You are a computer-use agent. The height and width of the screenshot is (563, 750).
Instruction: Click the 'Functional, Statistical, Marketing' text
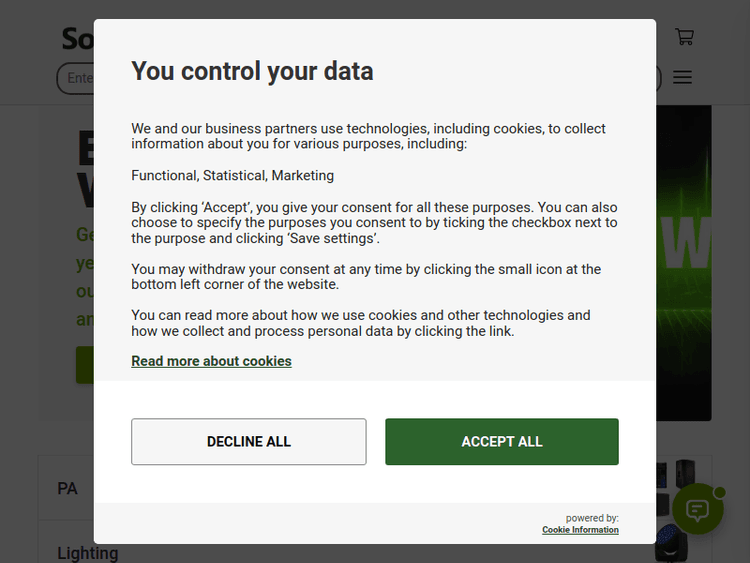232,176
